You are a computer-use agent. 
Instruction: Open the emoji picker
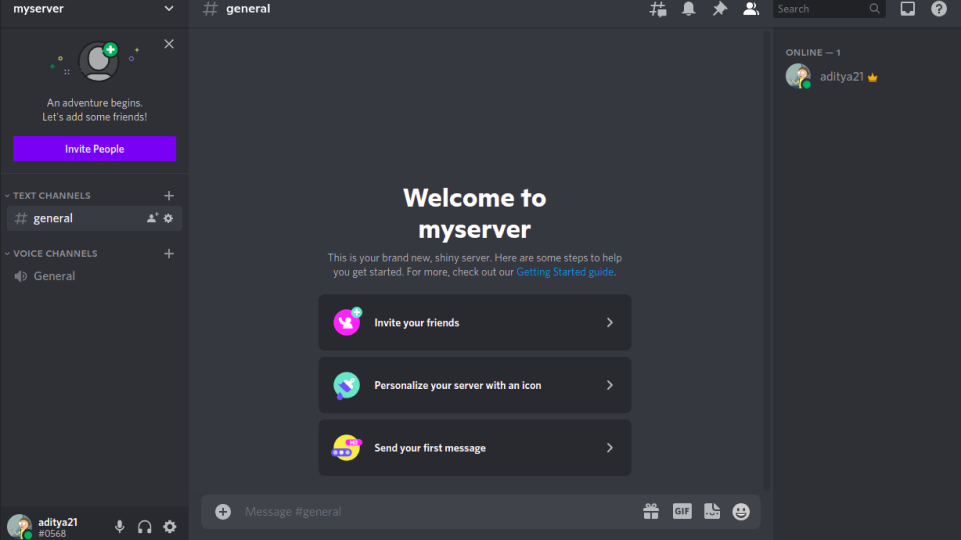[741, 511]
